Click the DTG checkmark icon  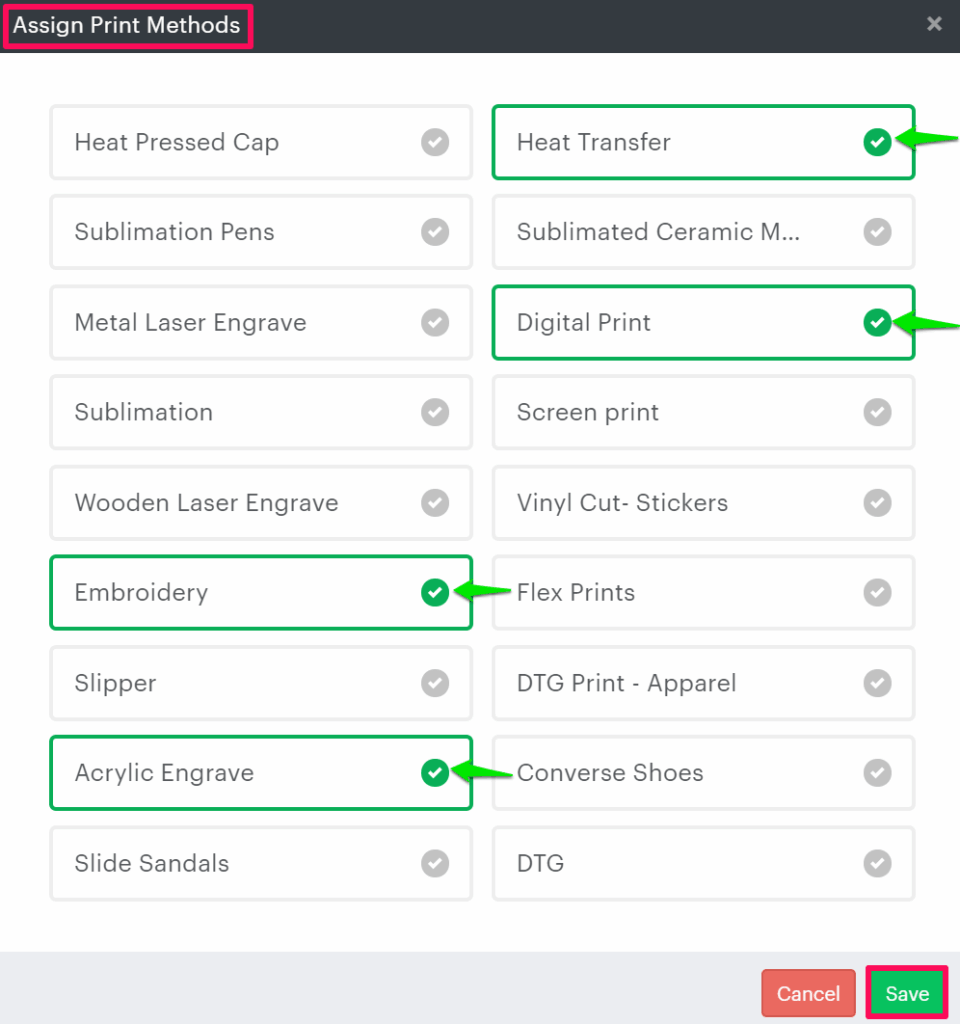pyautogui.click(x=877, y=863)
